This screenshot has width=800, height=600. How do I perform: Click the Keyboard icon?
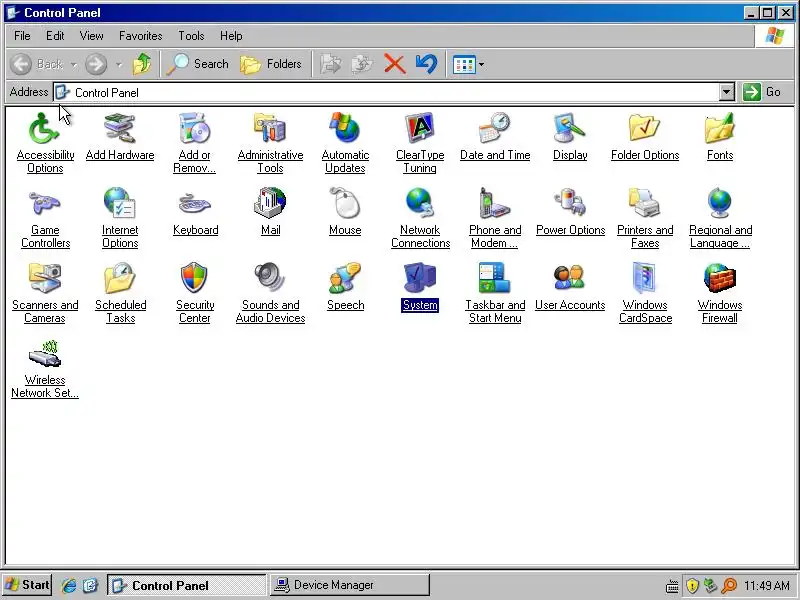click(194, 203)
